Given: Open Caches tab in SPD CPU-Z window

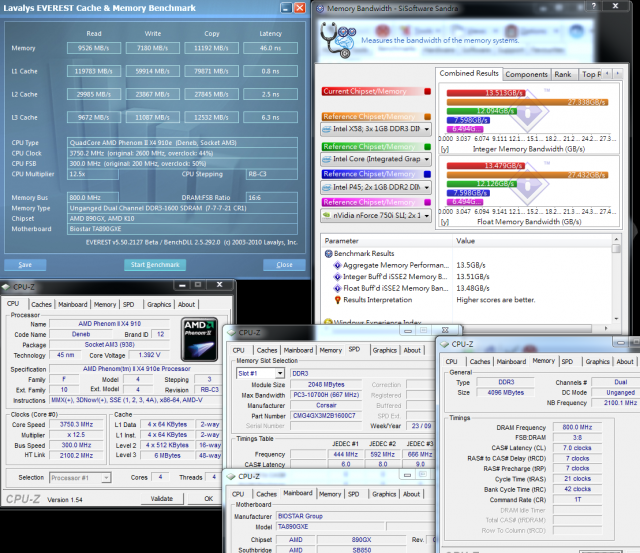Looking at the screenshot, I should (x=267, y=350).
